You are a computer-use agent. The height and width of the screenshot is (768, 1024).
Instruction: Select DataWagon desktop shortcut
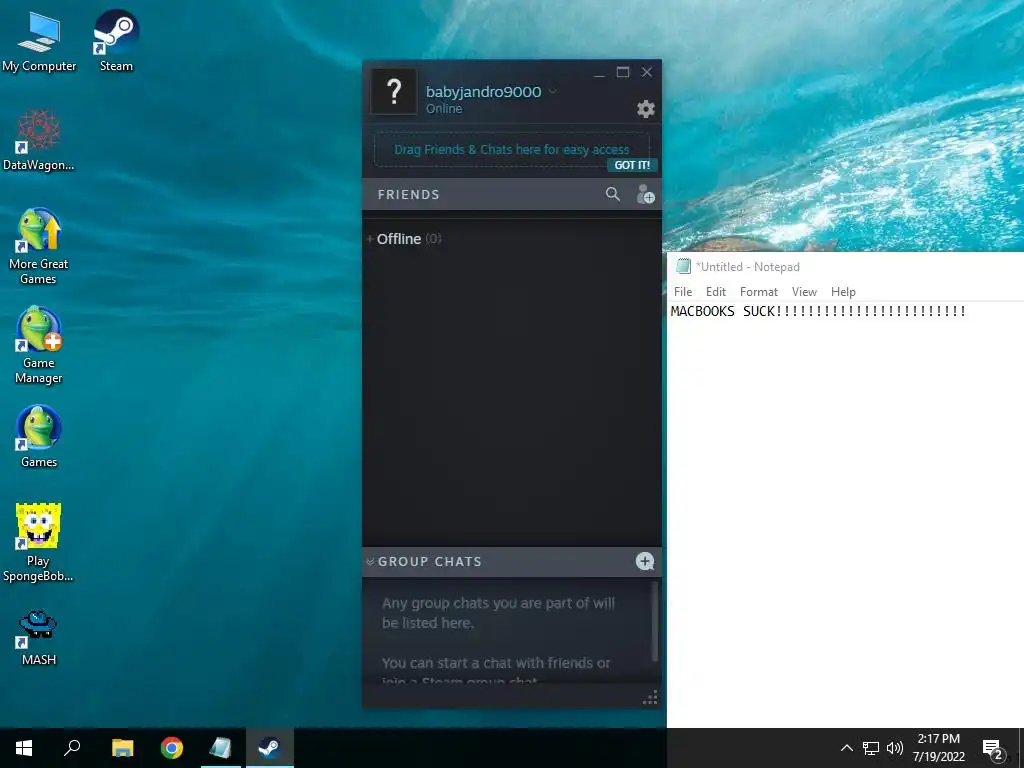39,140
